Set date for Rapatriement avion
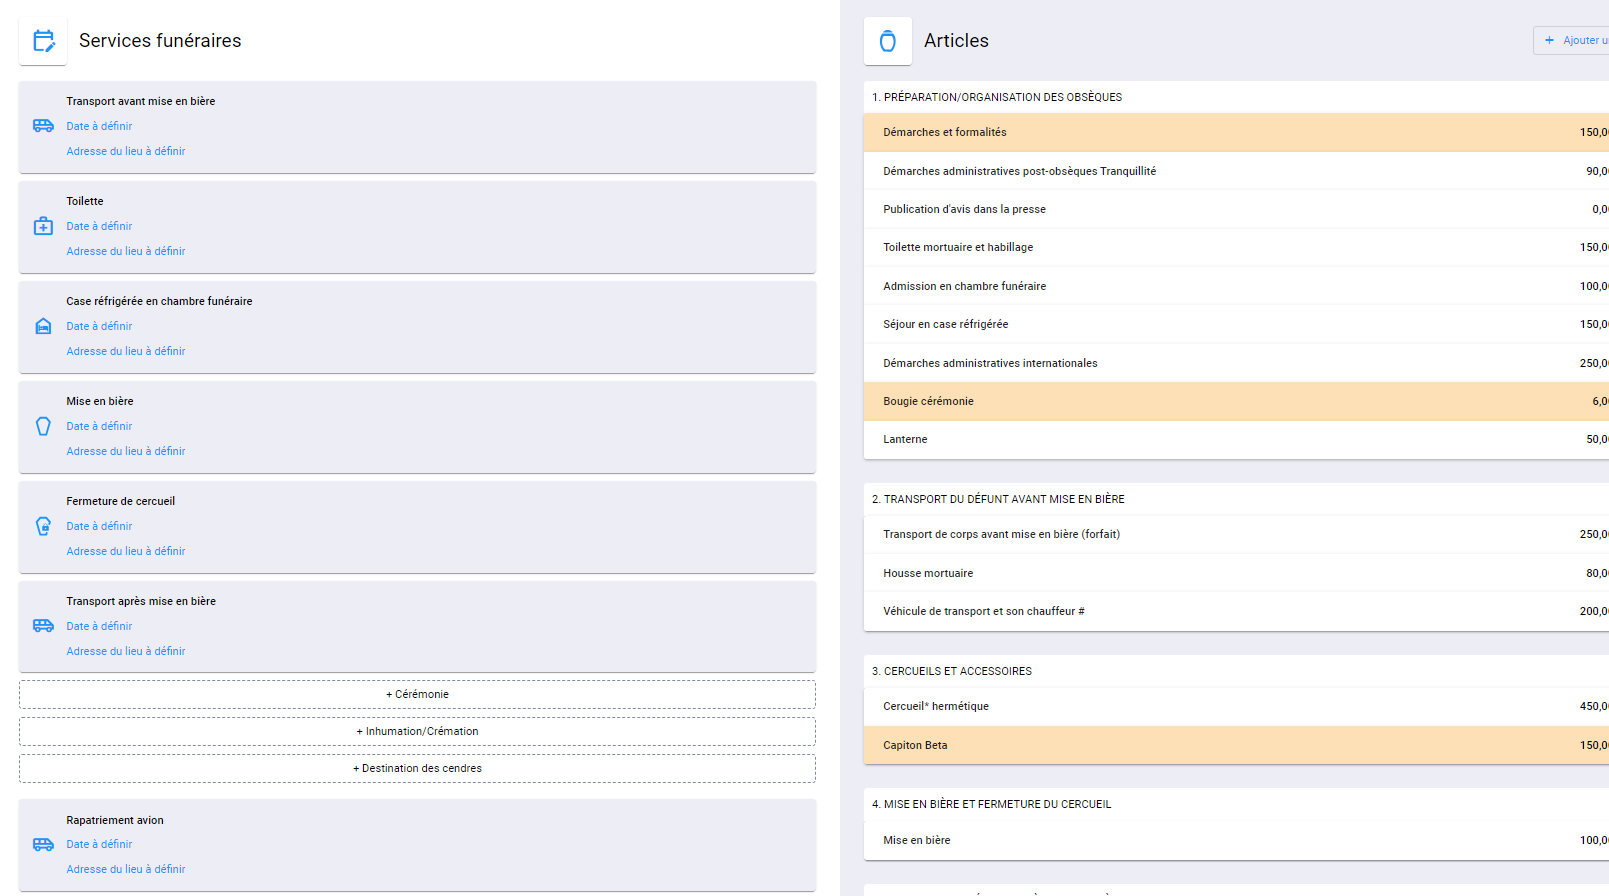Image resolution: width=1609 pixels, height=896 pixels. 99,844
